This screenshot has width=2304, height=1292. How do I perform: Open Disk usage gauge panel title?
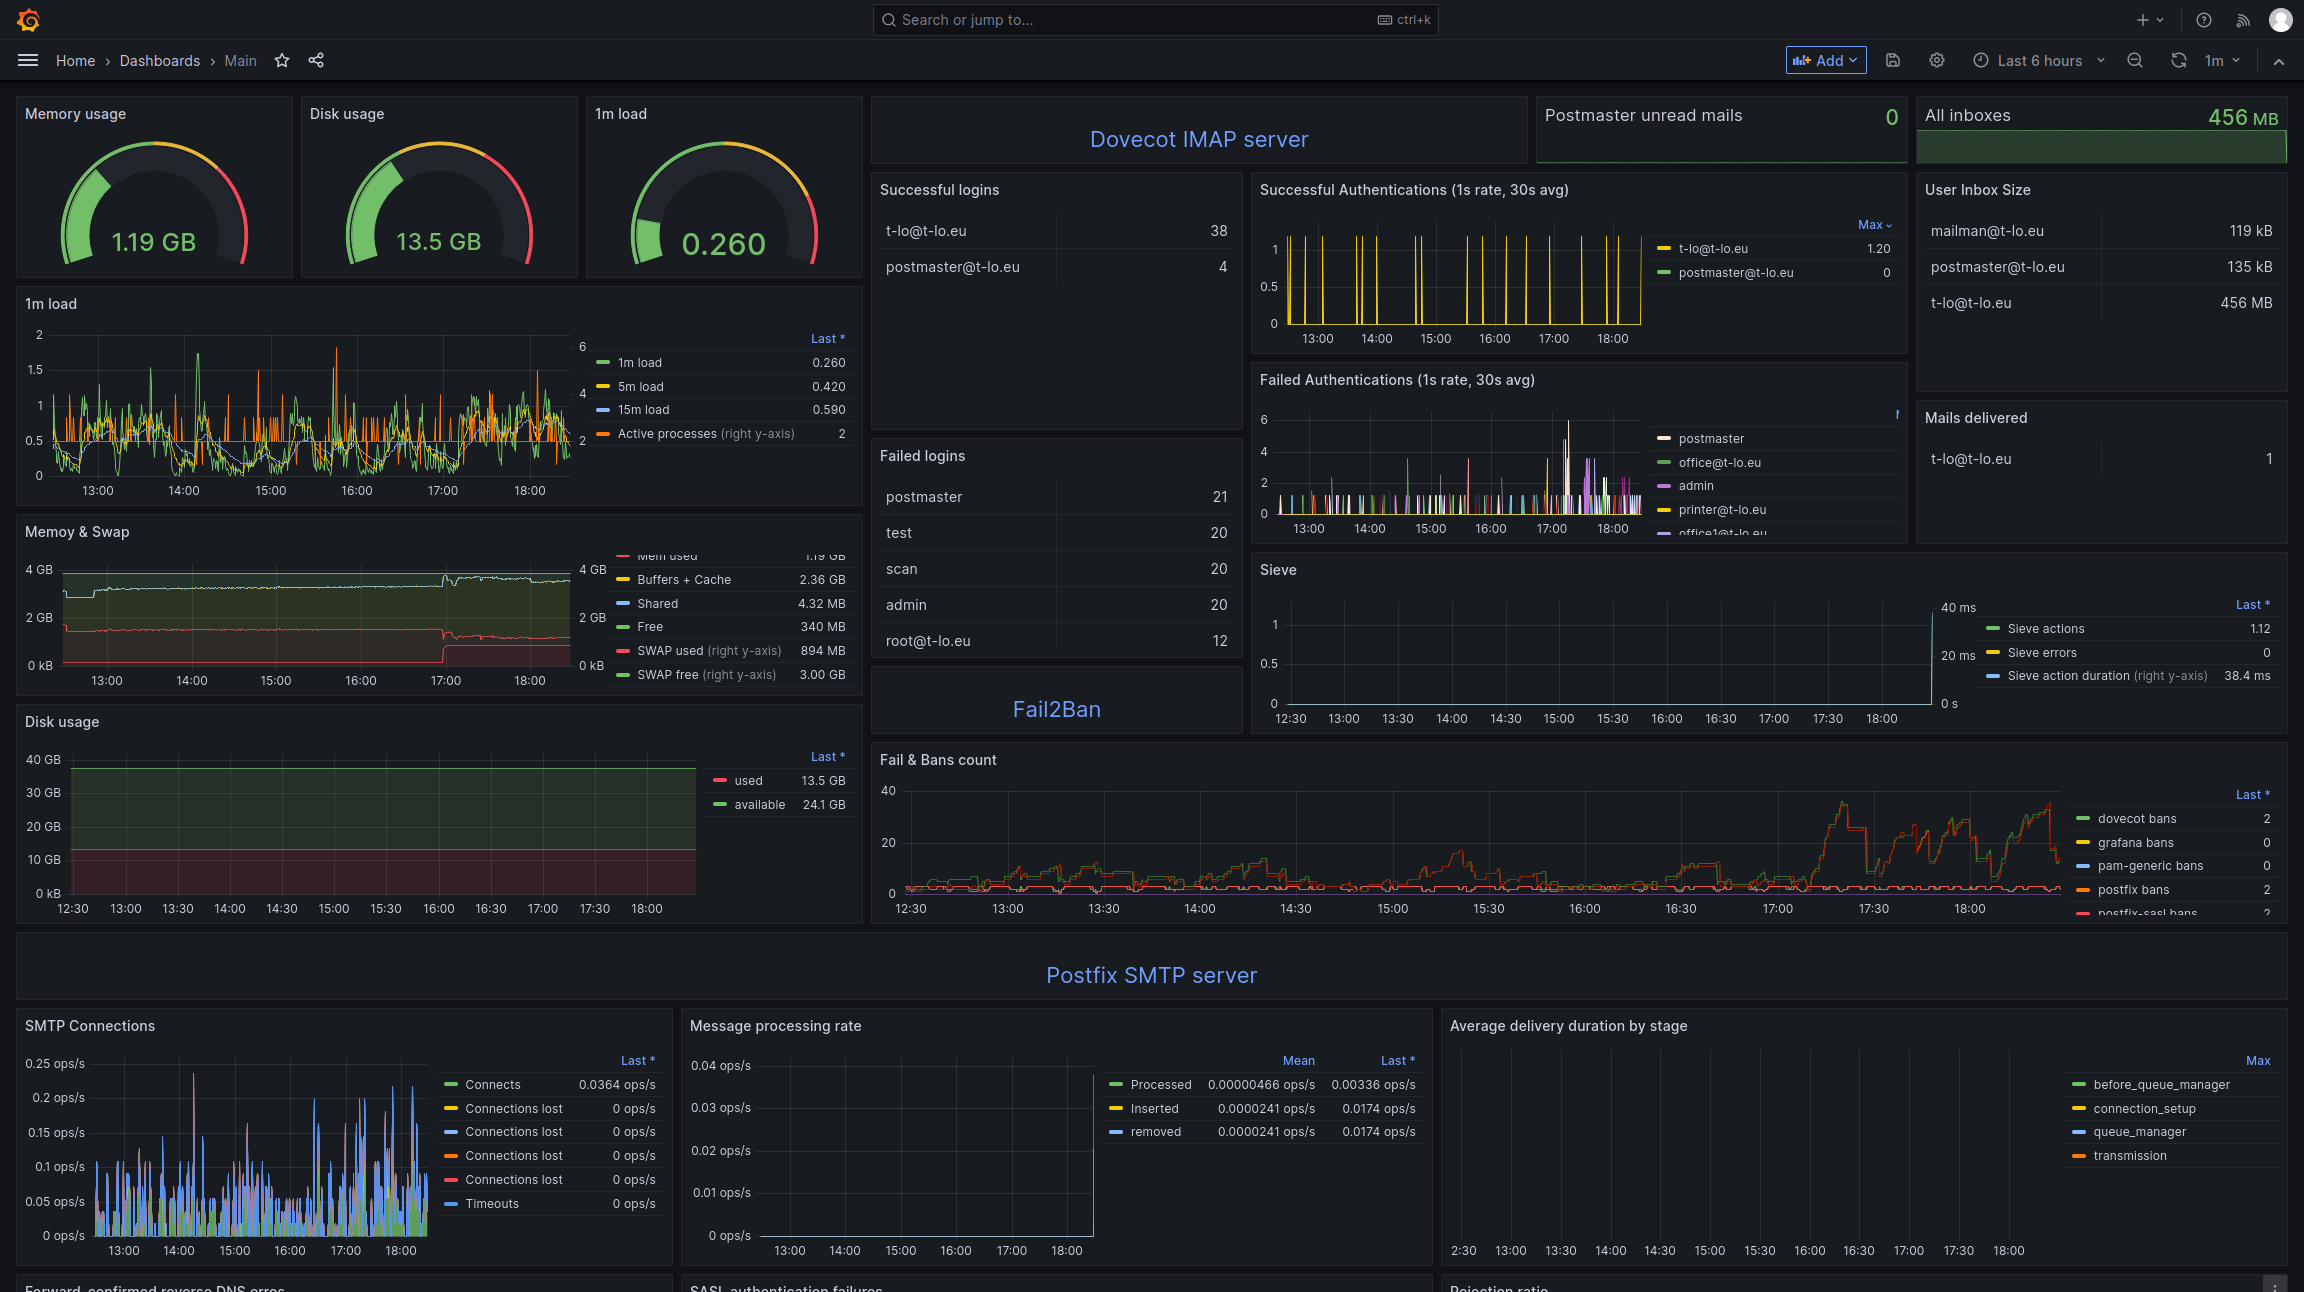[347, 114]
